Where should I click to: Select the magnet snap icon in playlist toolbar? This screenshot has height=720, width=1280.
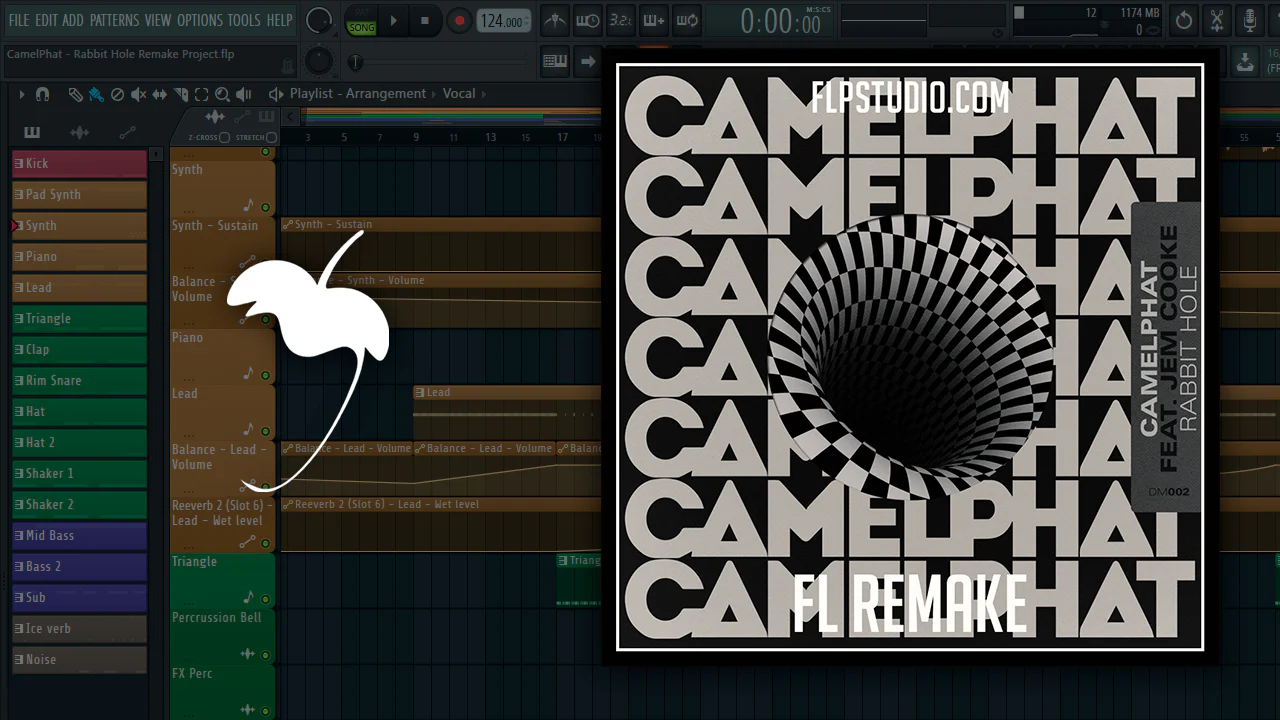click(x=42, y=94)
